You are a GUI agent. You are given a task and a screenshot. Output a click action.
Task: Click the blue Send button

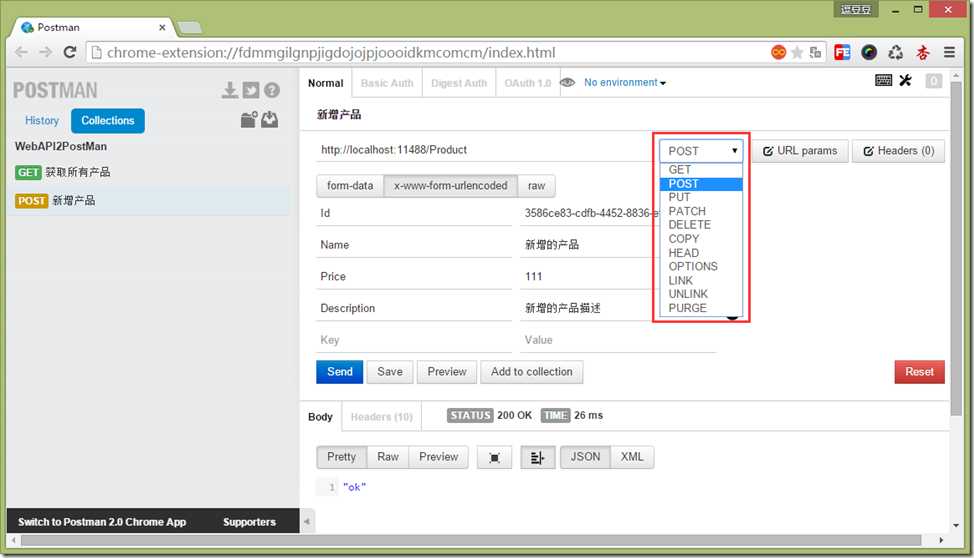pyautogui.click(x=340, y=372)
